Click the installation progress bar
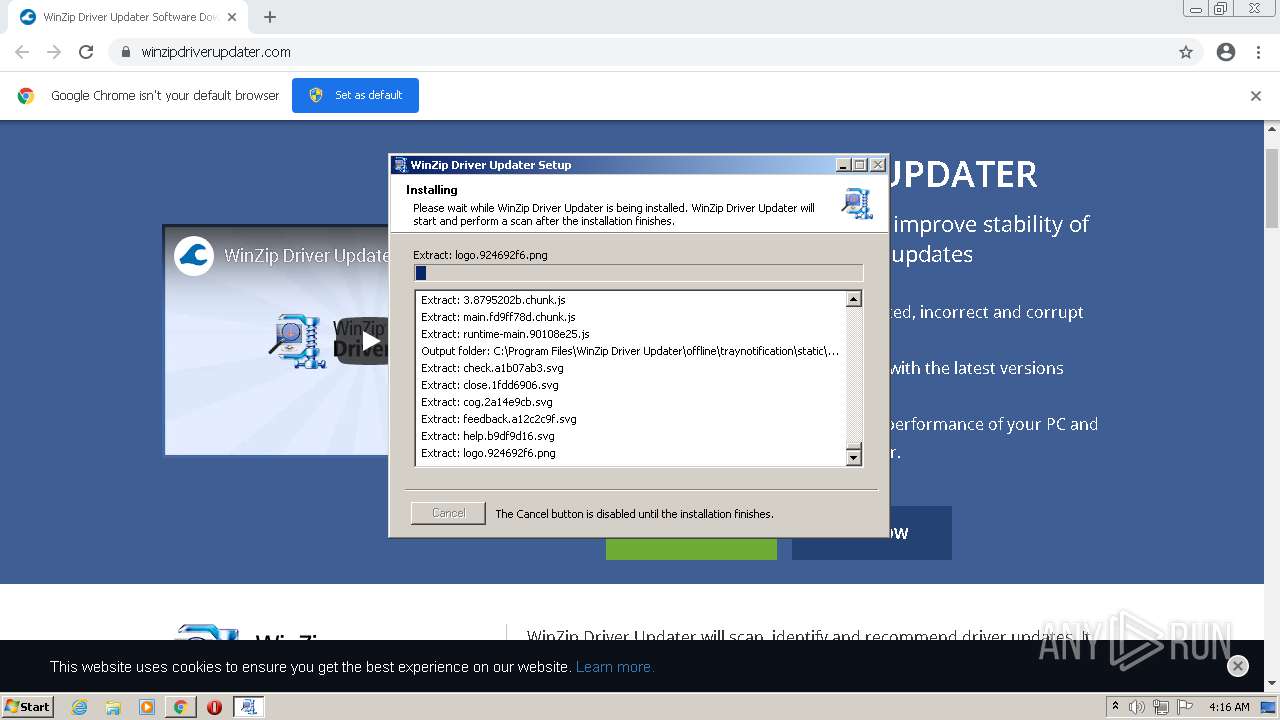 coord(638,273)
